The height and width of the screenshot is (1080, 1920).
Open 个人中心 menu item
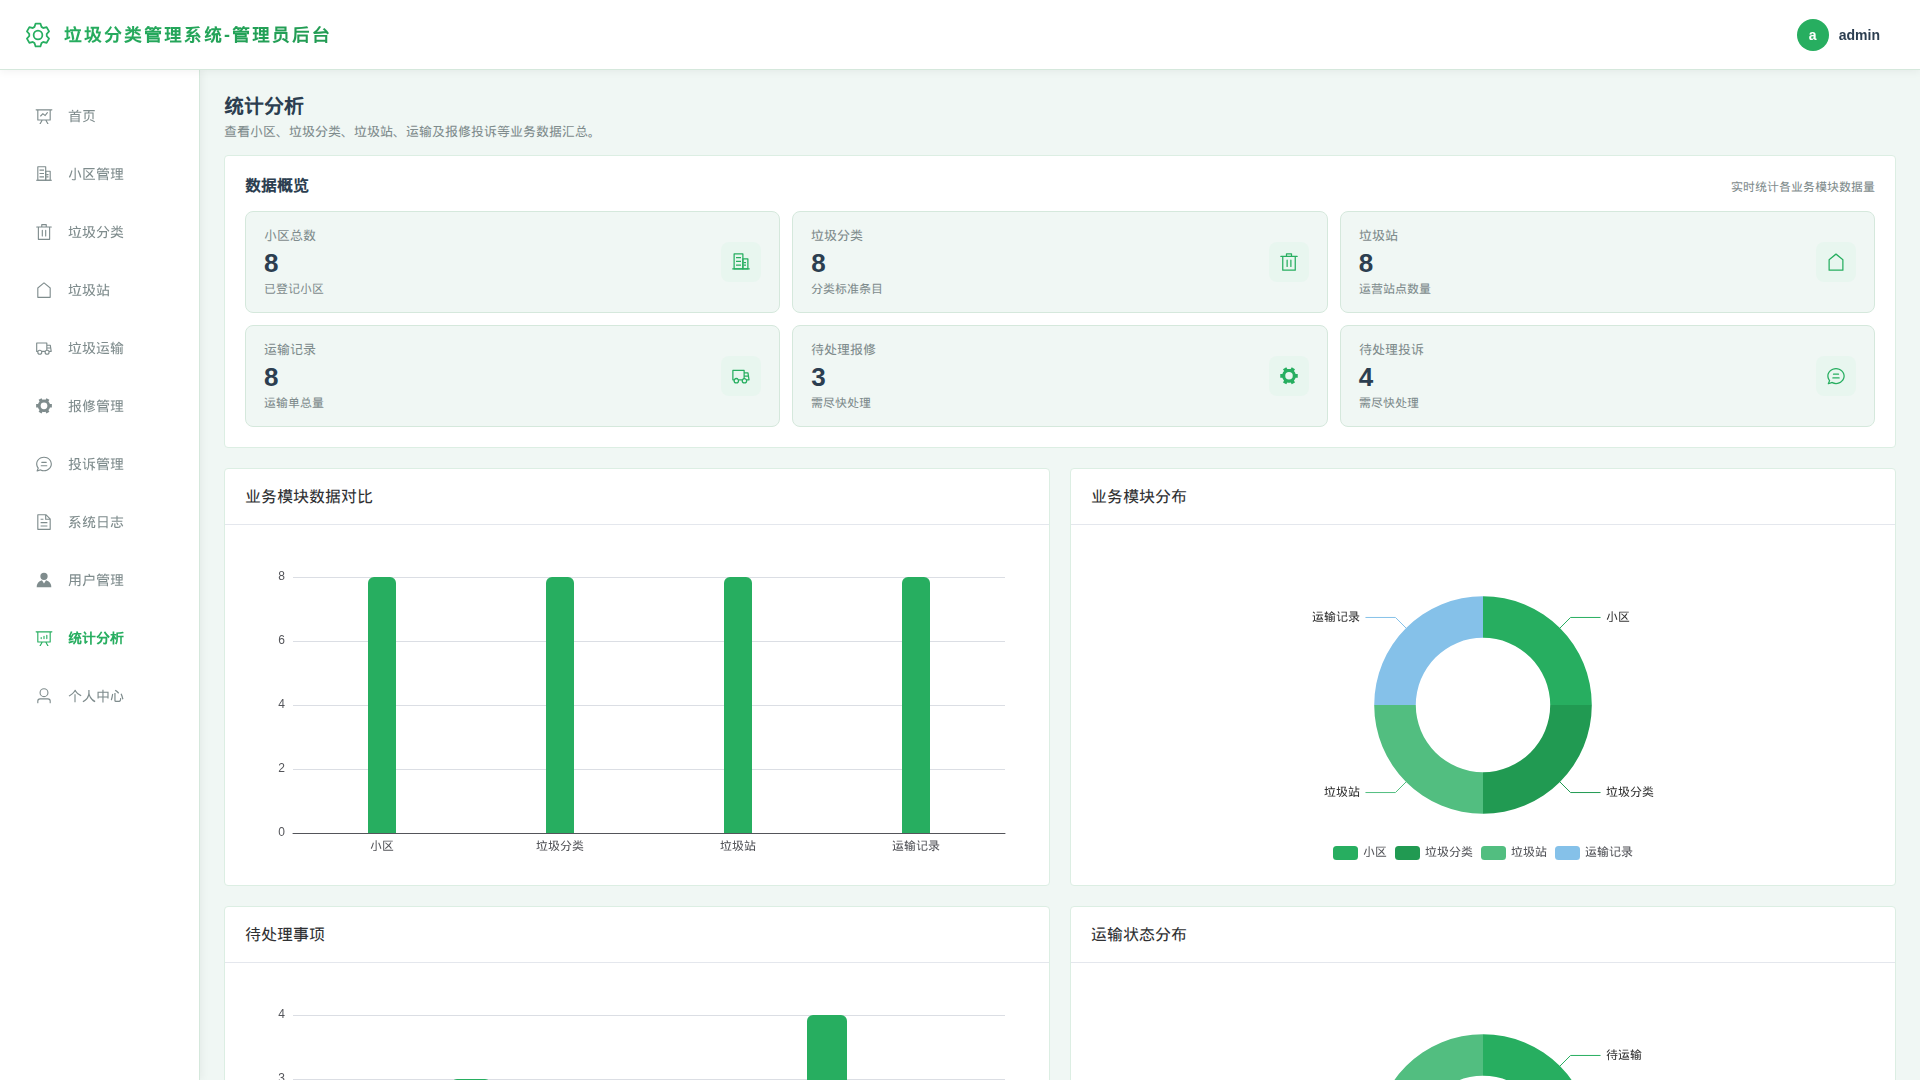coord(100,696)
